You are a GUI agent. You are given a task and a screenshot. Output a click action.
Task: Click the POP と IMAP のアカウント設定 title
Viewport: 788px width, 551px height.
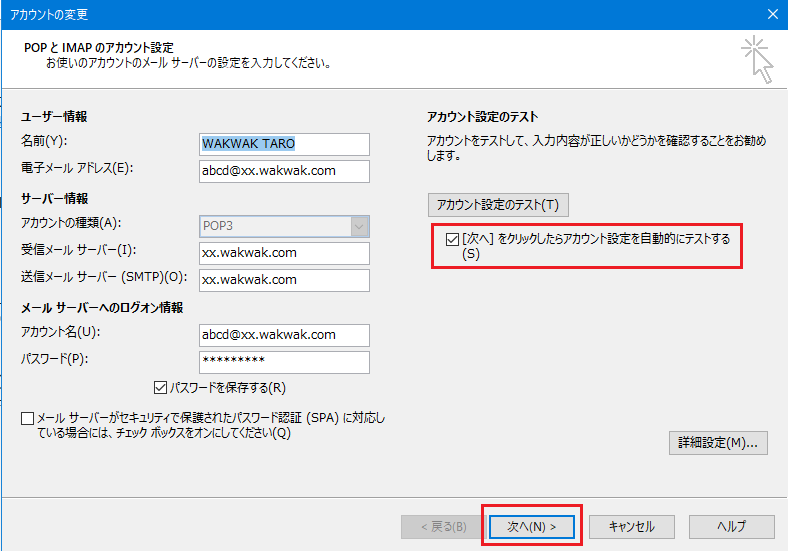point(98,48)
